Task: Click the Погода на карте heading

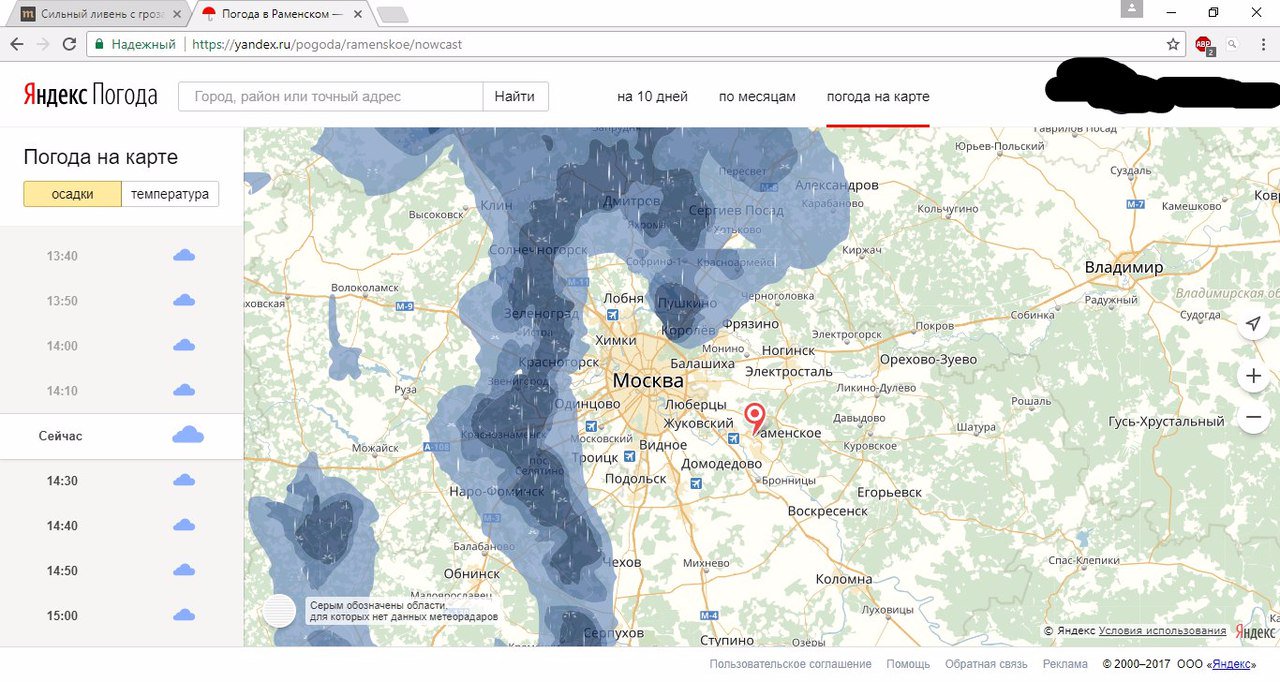Action: [101, 157]
